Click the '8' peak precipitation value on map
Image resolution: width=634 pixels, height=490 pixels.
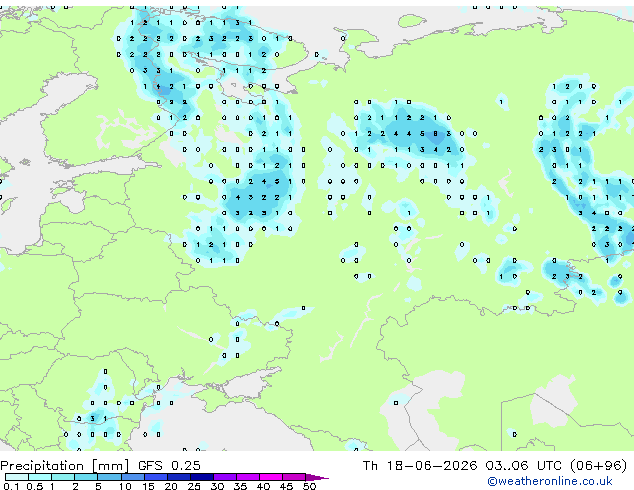pyautogui.click(x=435, y=133)
